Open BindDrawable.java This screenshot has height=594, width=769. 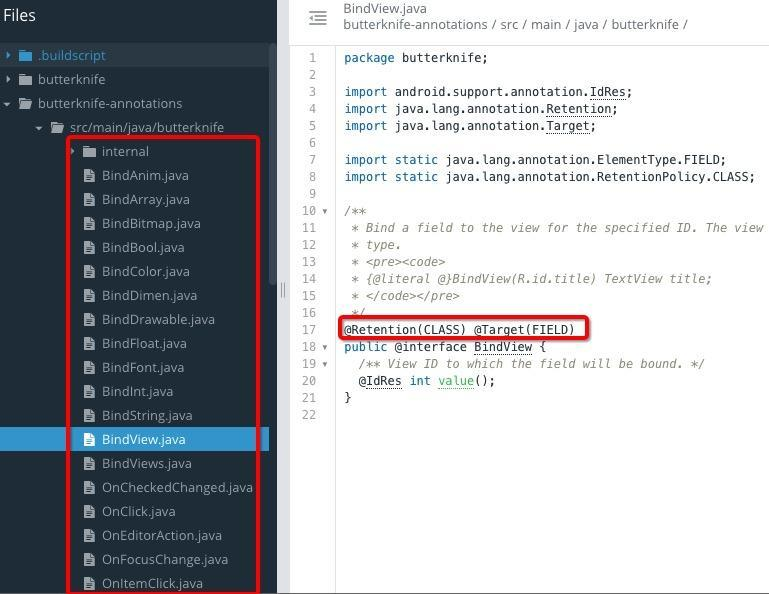[x=158, y=320]
